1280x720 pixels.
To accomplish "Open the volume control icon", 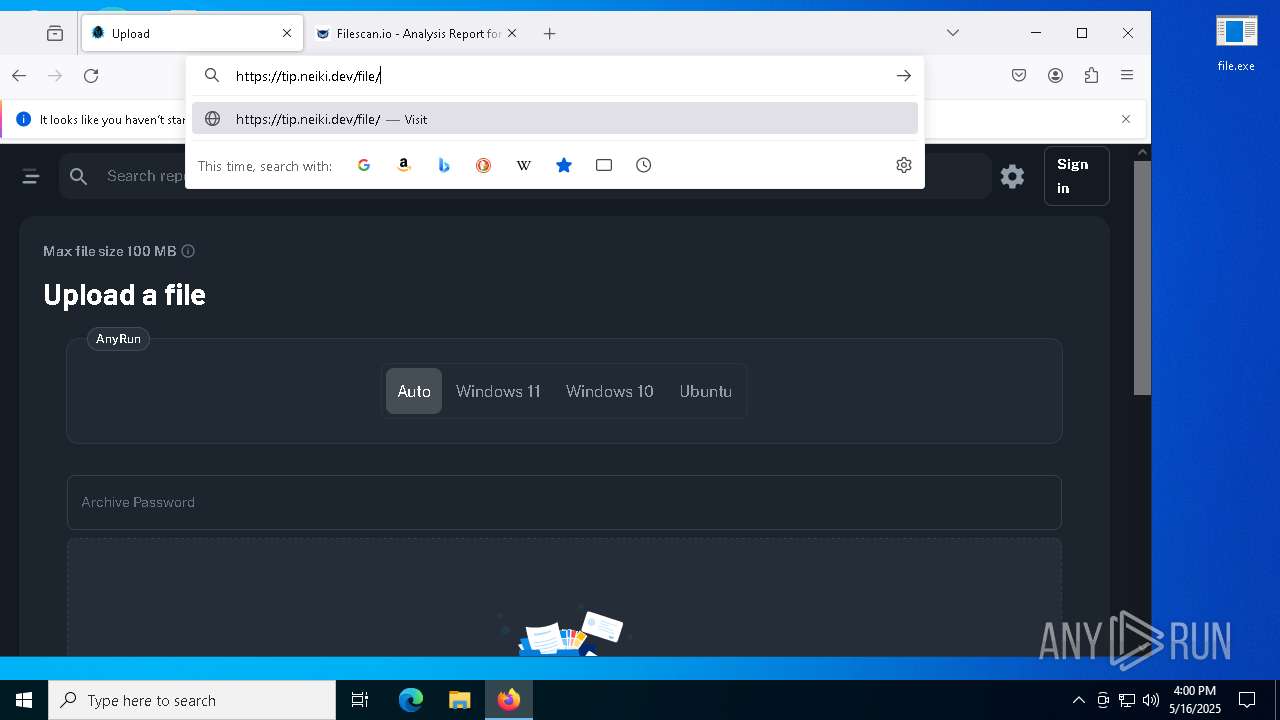I will (1151, 700).
